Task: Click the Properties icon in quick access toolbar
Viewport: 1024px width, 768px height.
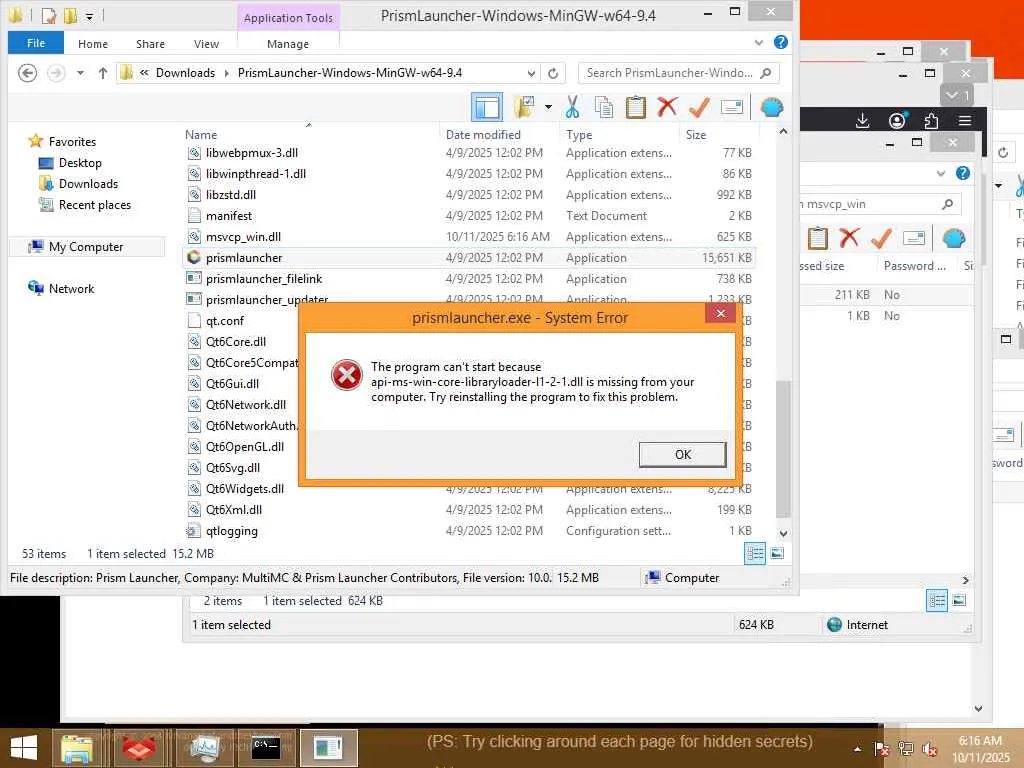Action: pos(48,16)
